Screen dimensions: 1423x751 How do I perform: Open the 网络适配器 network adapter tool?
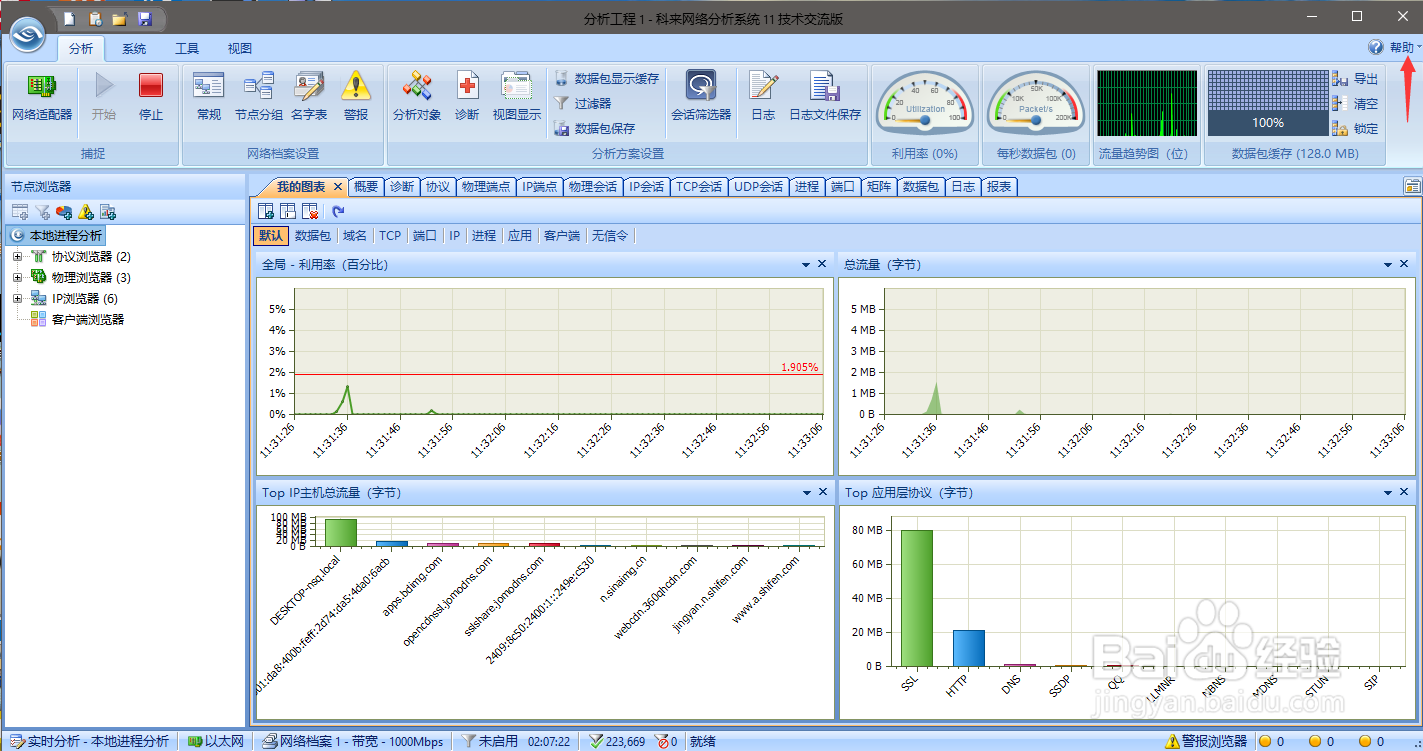coord(42,98)
